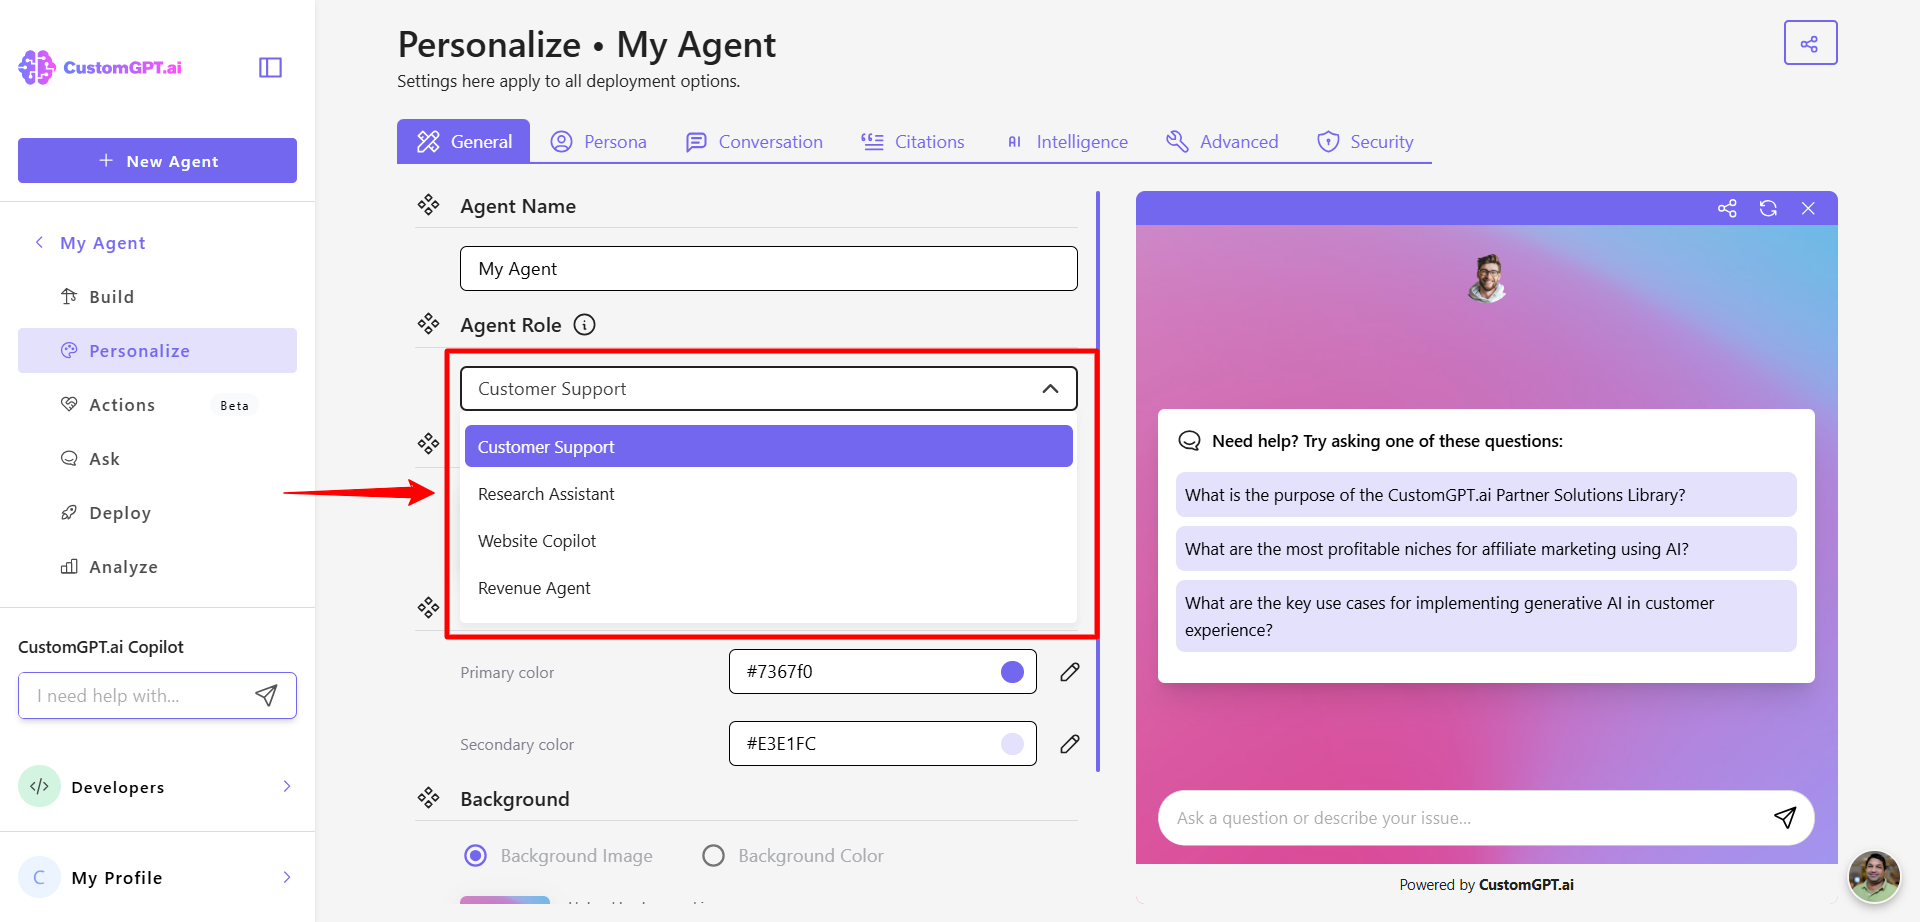Click the primary color swatch
1920x922 pixels.
click(x=1012, y=672)
